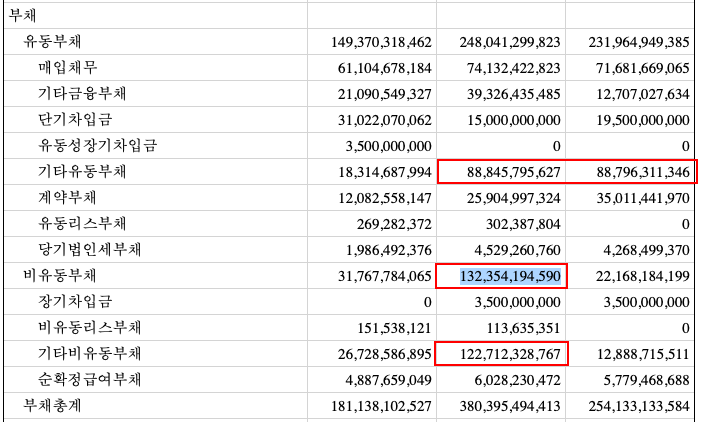This screenshot has height=422, width=703.
Task: Click cell 88,796,311,346 in the last column
Action: tap(643, 172)
